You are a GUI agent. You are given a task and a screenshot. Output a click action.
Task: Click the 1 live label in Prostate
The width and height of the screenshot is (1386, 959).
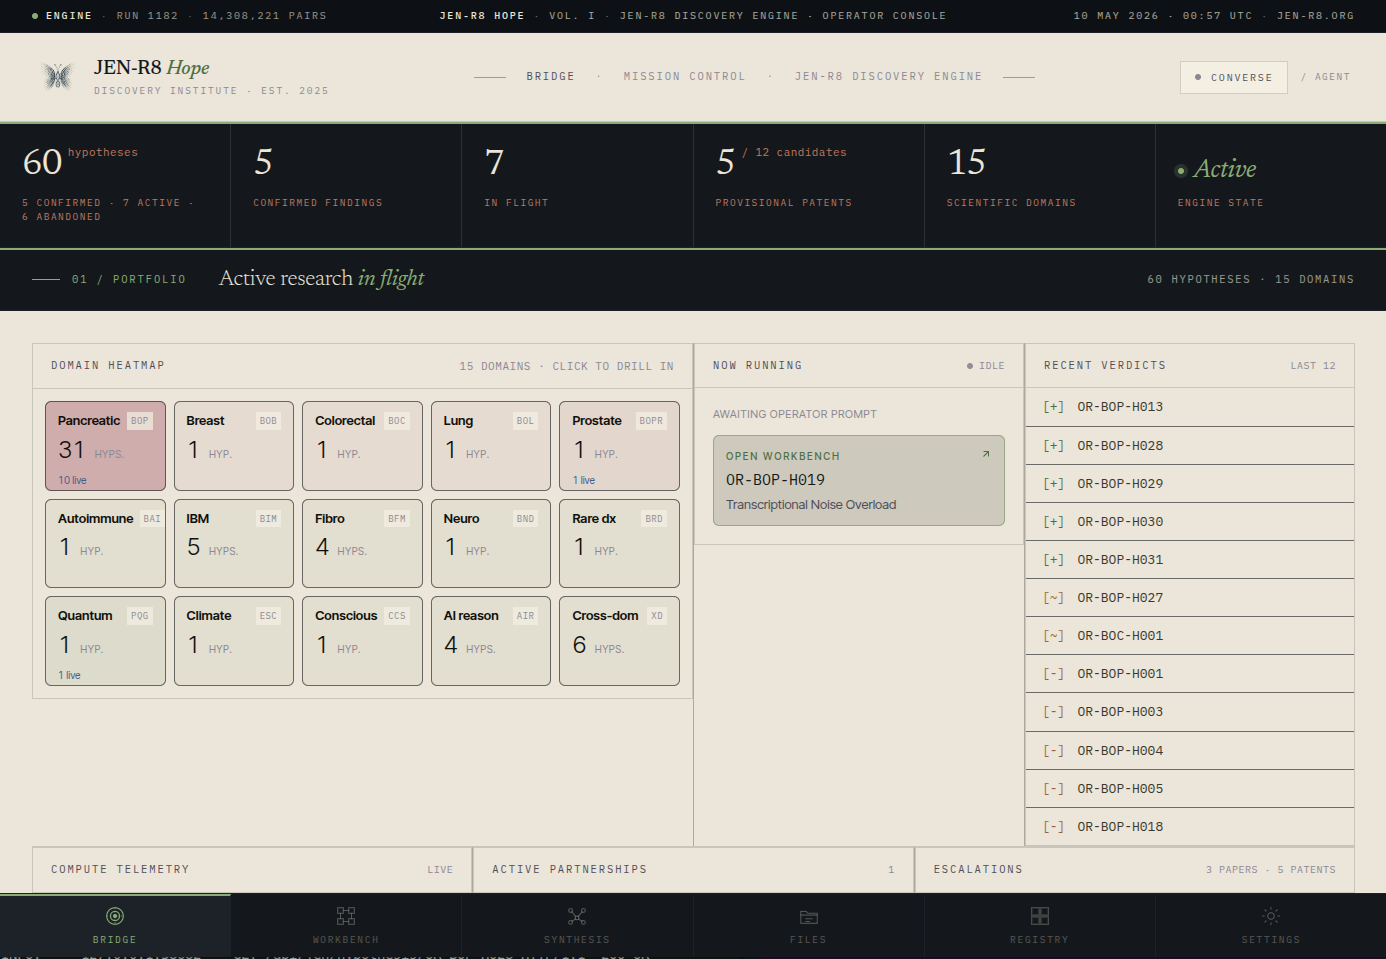click(x=584, y=480)
